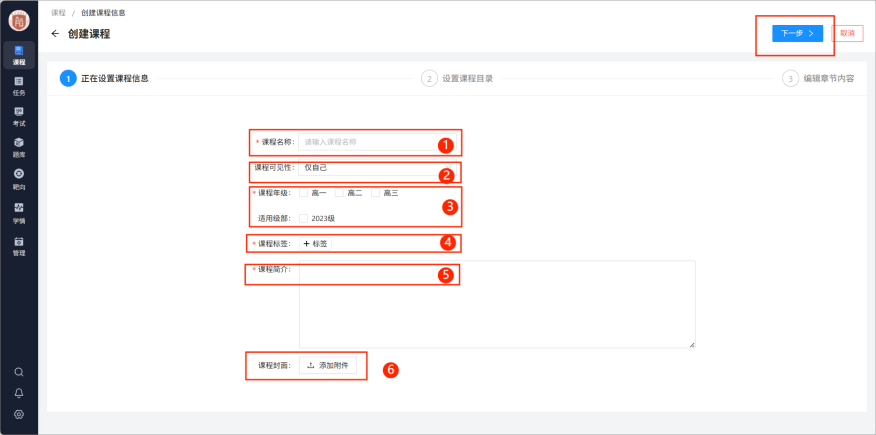Open the 课程可见性 dropdown
The width and height of the screenshot is (876, 435).
coord(377,168)
